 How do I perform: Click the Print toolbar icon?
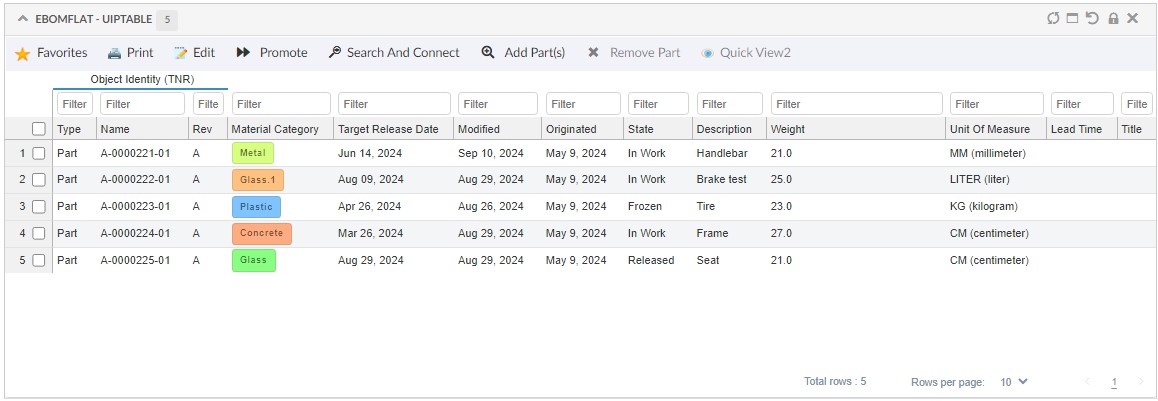click(115, 53)
